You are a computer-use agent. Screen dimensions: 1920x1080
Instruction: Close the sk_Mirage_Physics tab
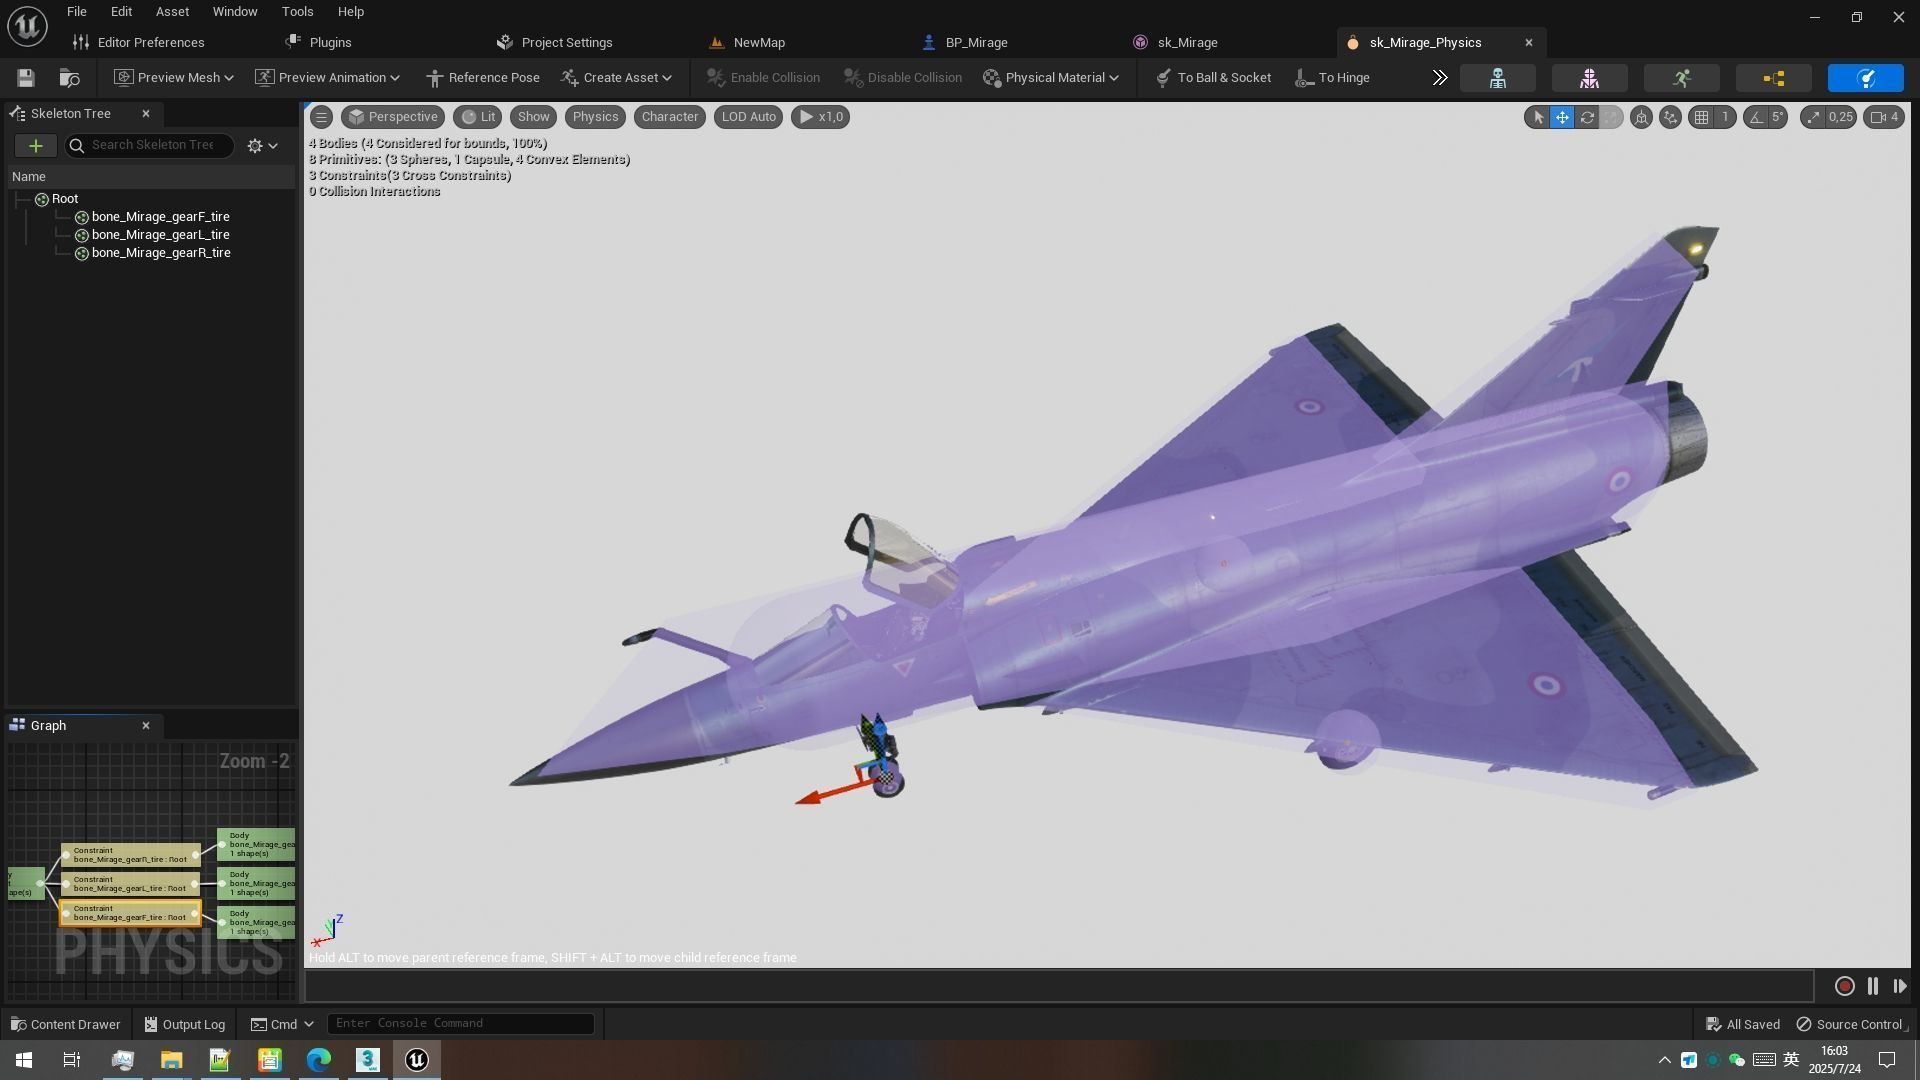click(1528, 43)
